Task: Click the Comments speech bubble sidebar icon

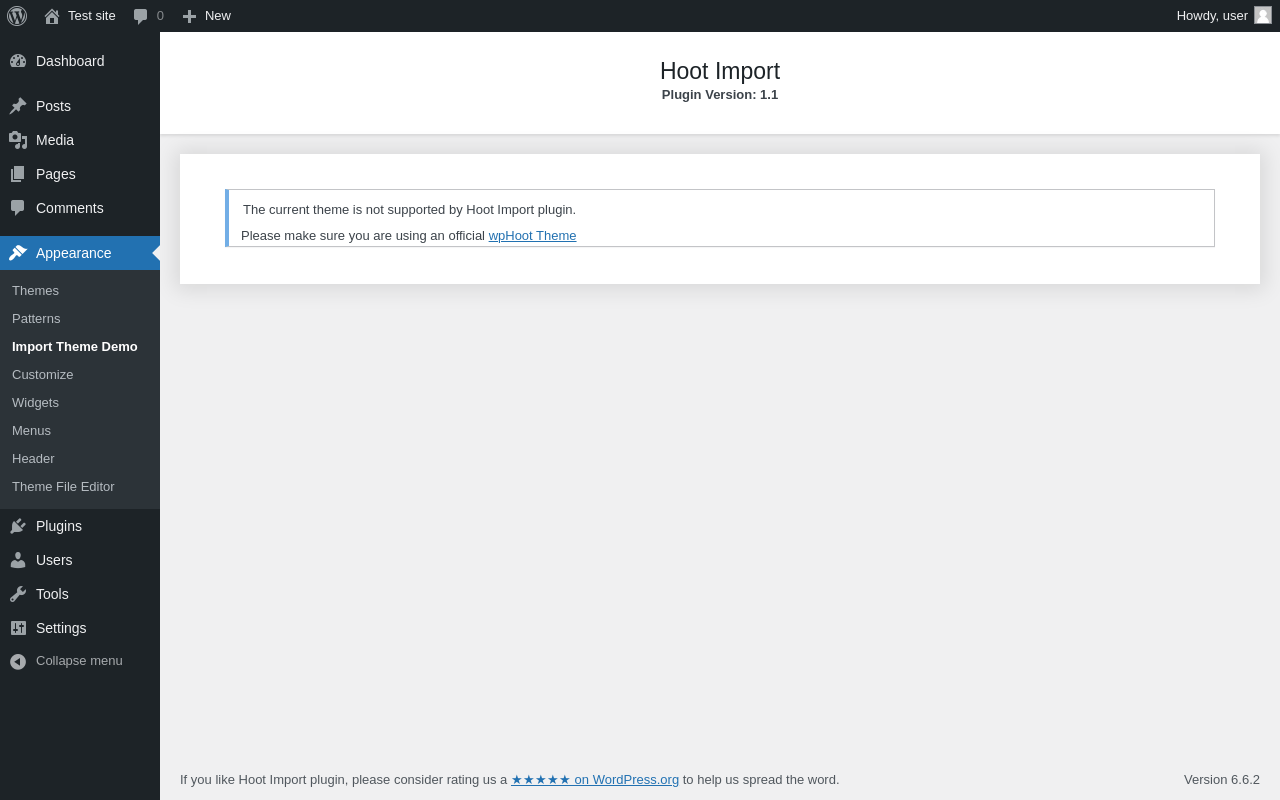Action: (x=18, y=208)
